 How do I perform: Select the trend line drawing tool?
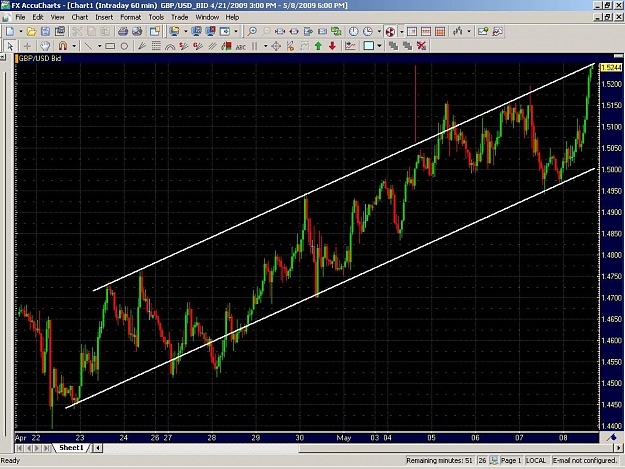point(88,46)
